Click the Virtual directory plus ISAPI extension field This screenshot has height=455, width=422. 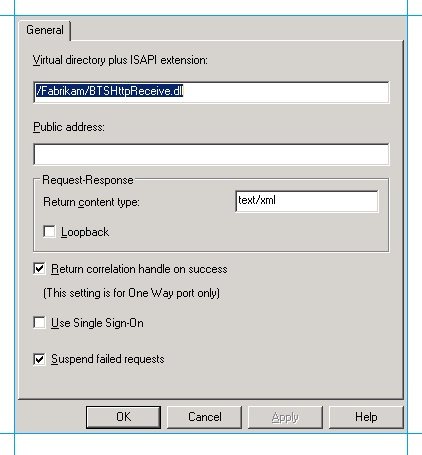tap(211, 92)
